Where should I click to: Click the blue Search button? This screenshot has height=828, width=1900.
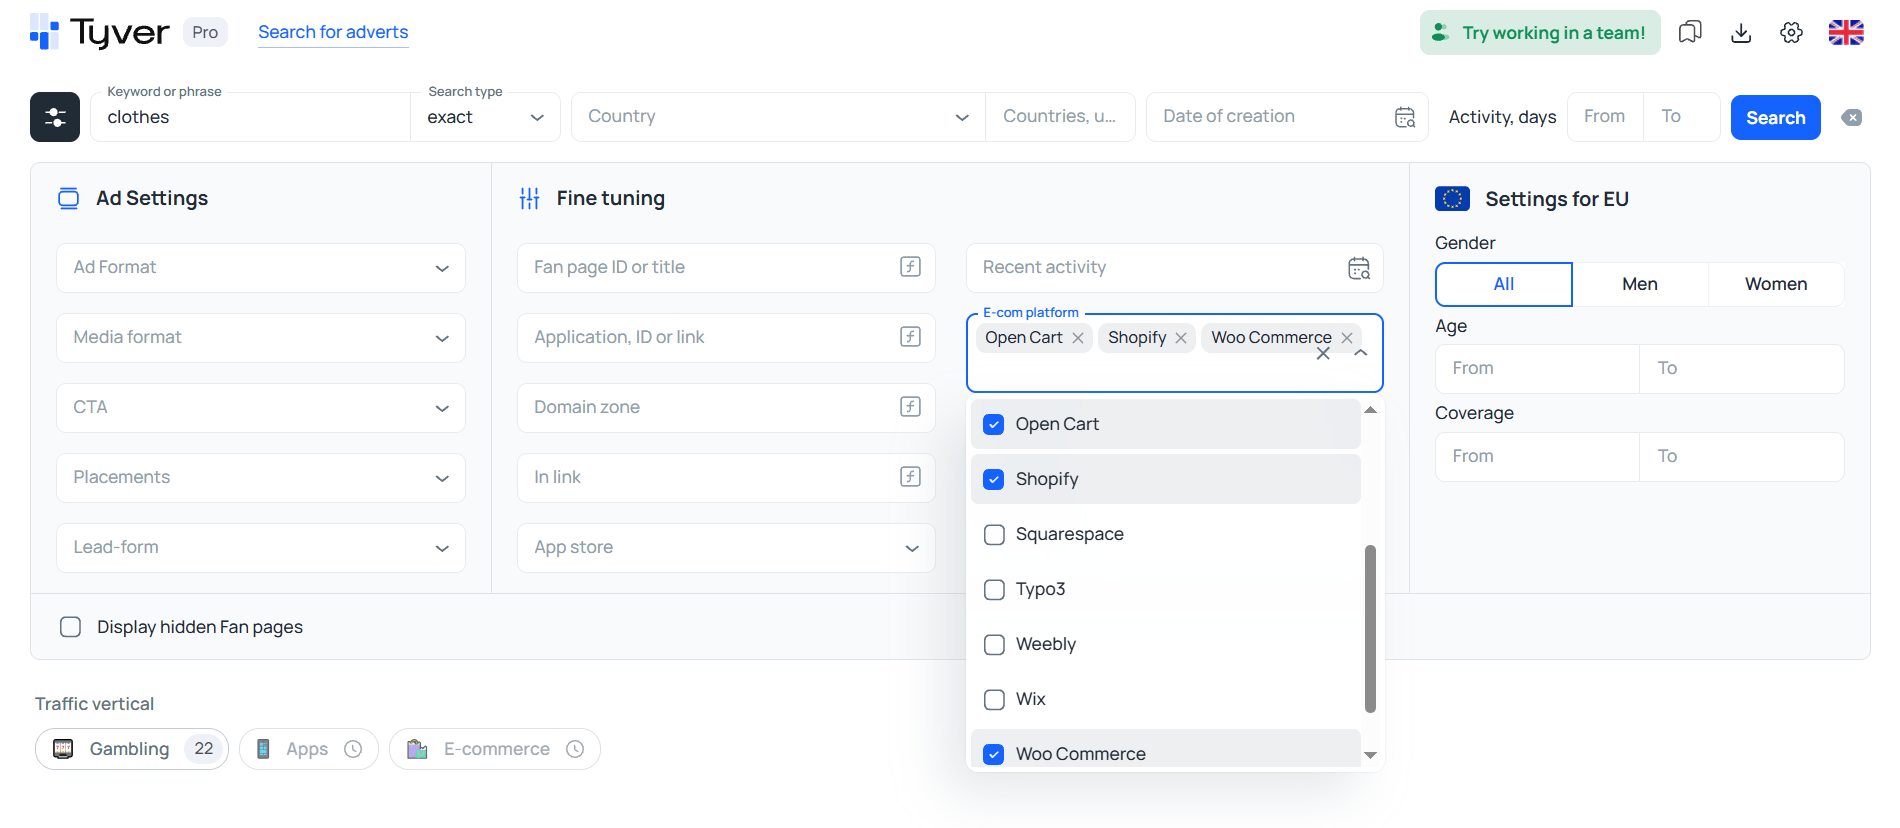point(1776,118)
